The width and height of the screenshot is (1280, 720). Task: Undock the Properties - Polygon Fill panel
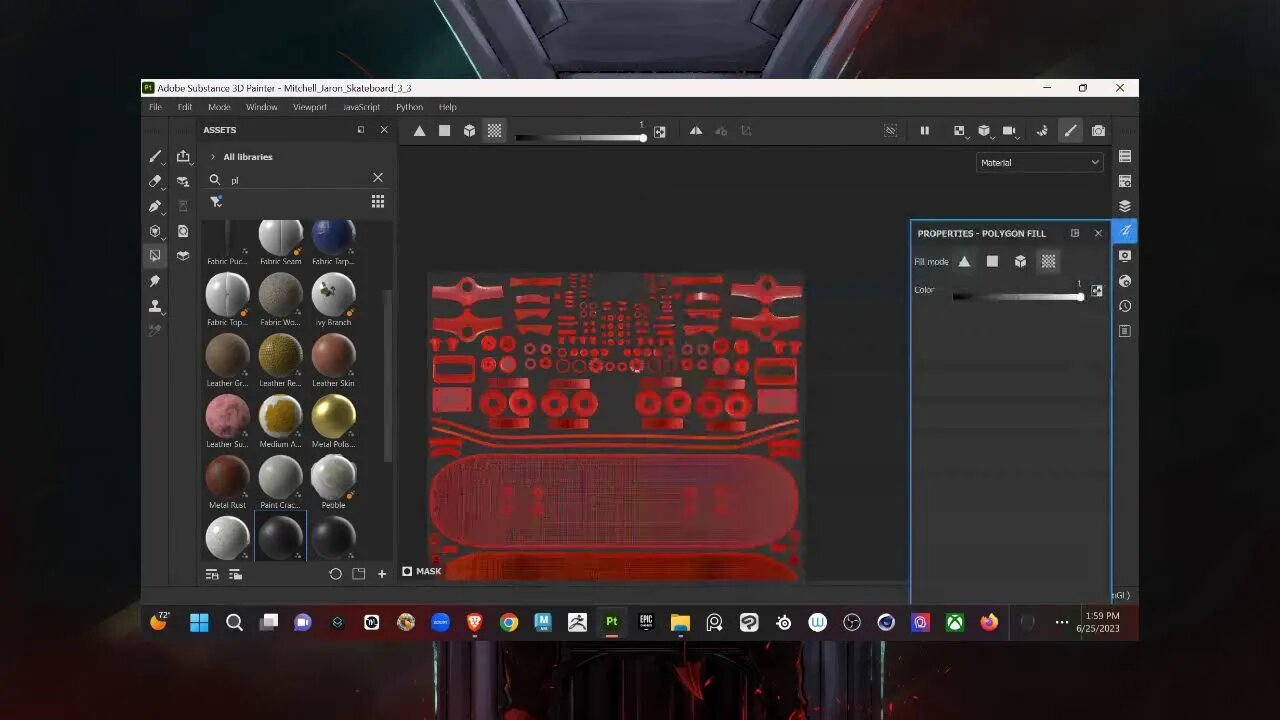(1075, 233)
